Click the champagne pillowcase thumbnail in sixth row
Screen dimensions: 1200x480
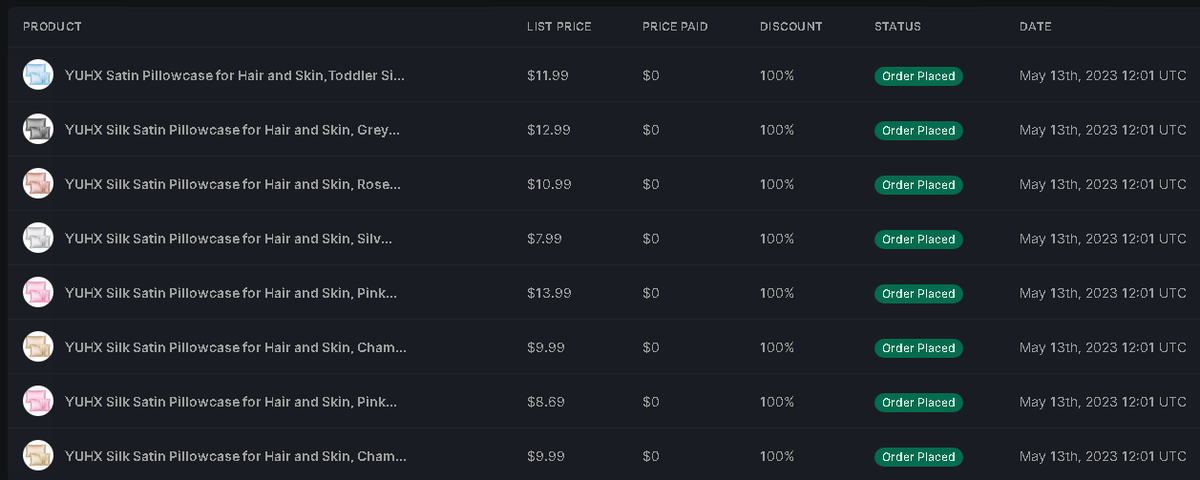38,347
